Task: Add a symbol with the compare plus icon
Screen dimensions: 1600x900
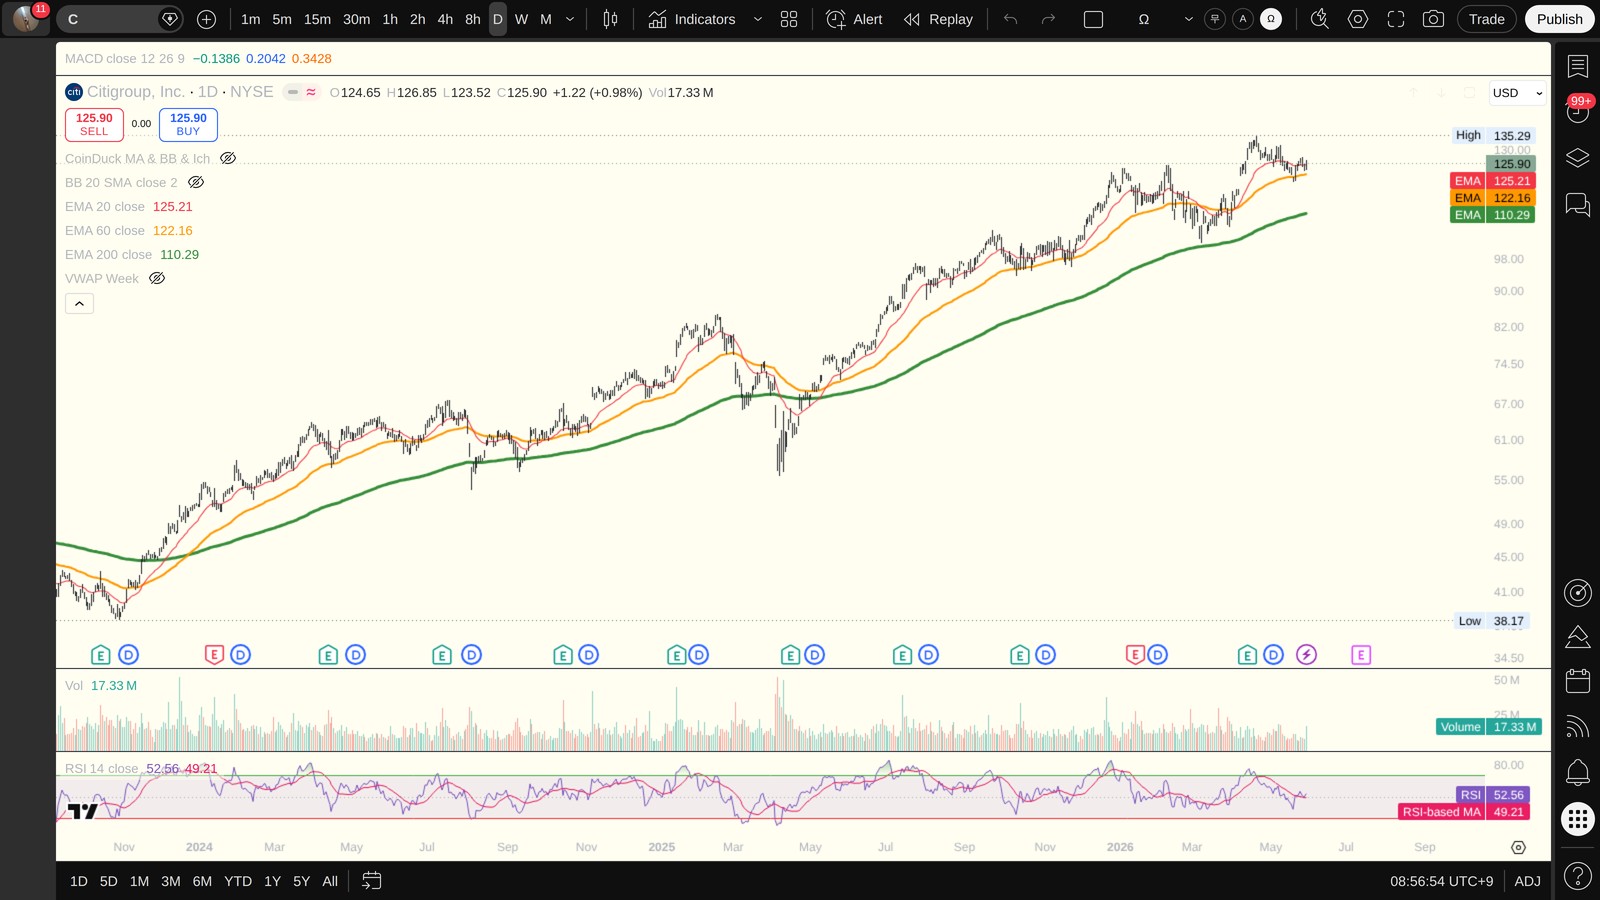Action: coord(207,19)
